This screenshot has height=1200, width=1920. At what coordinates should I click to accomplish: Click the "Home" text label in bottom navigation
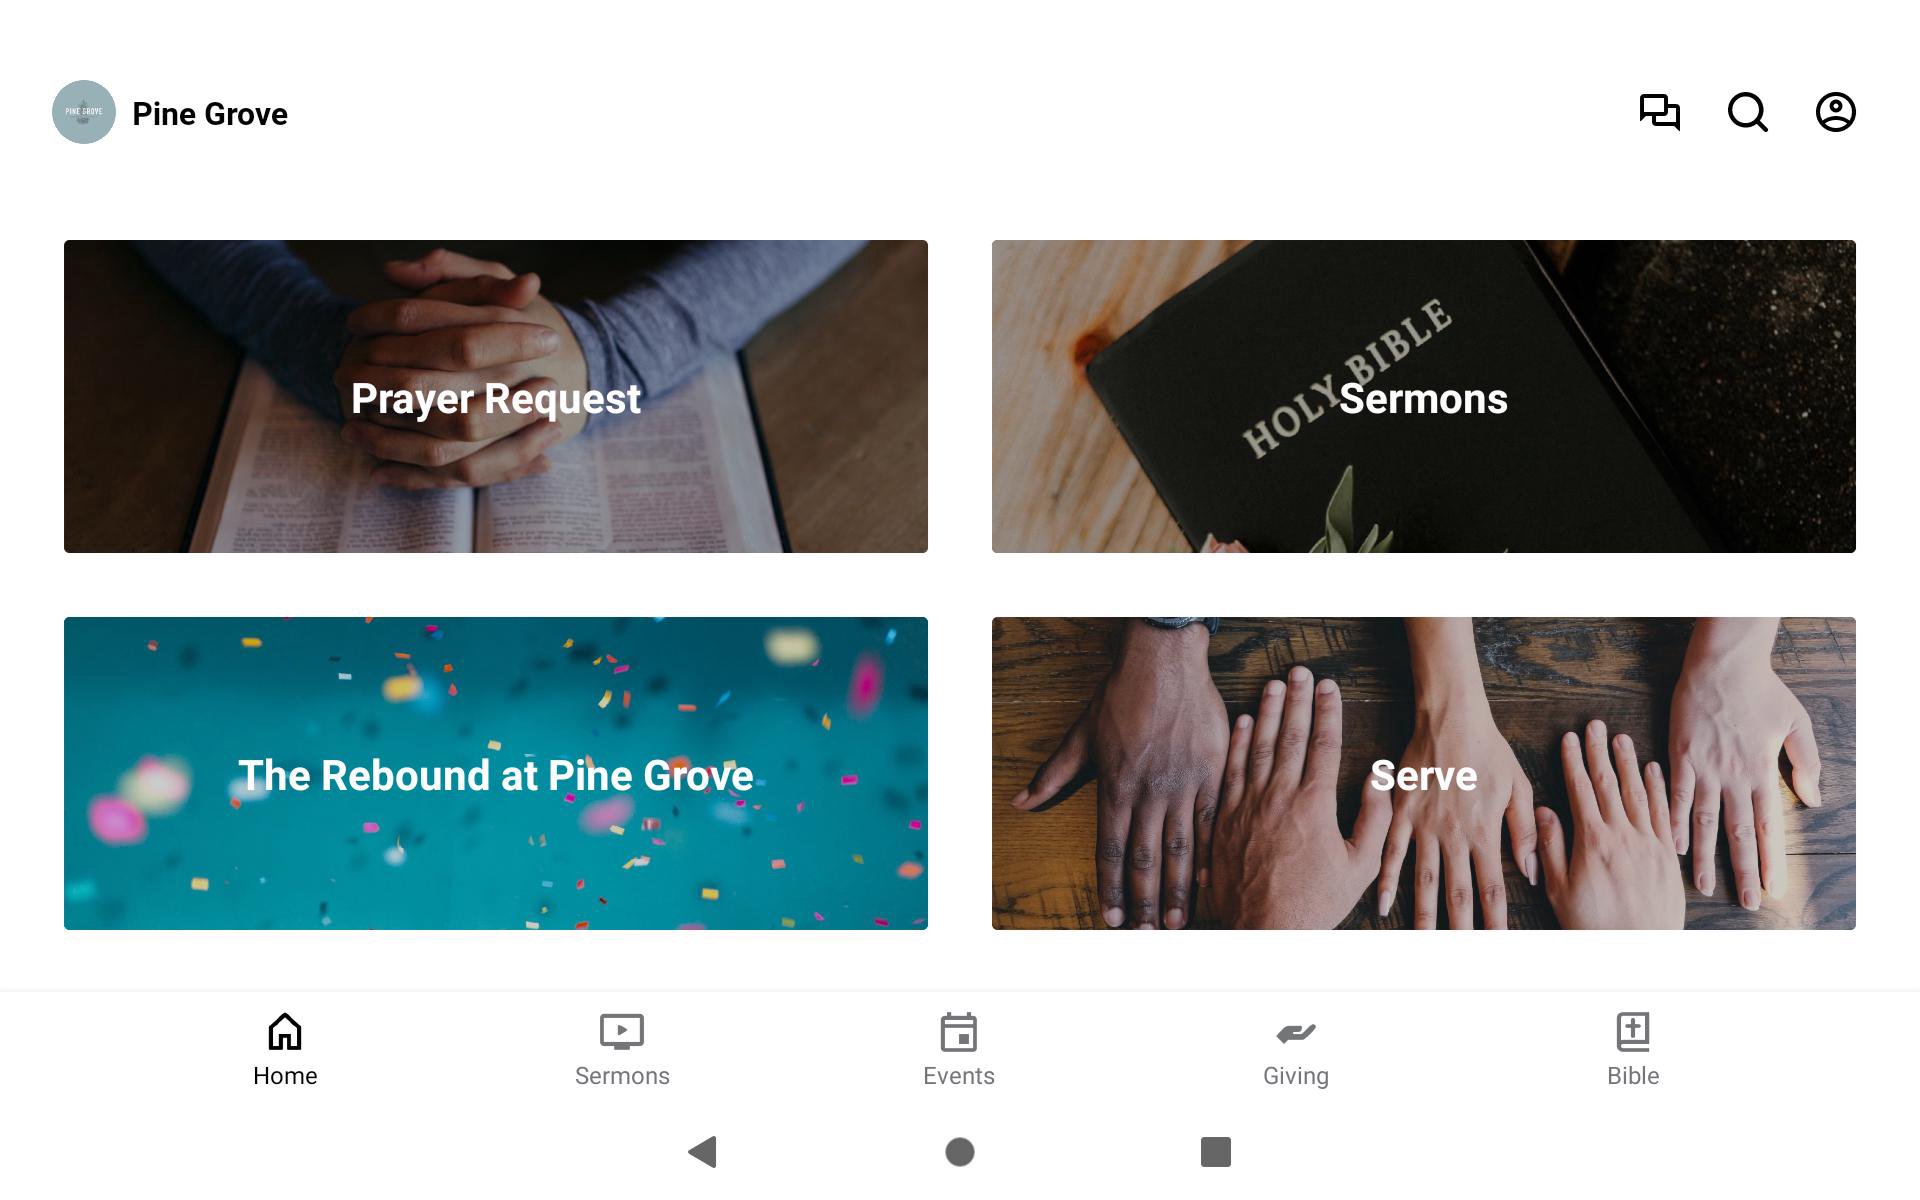pyautogui.click(x=285, y=1076)
